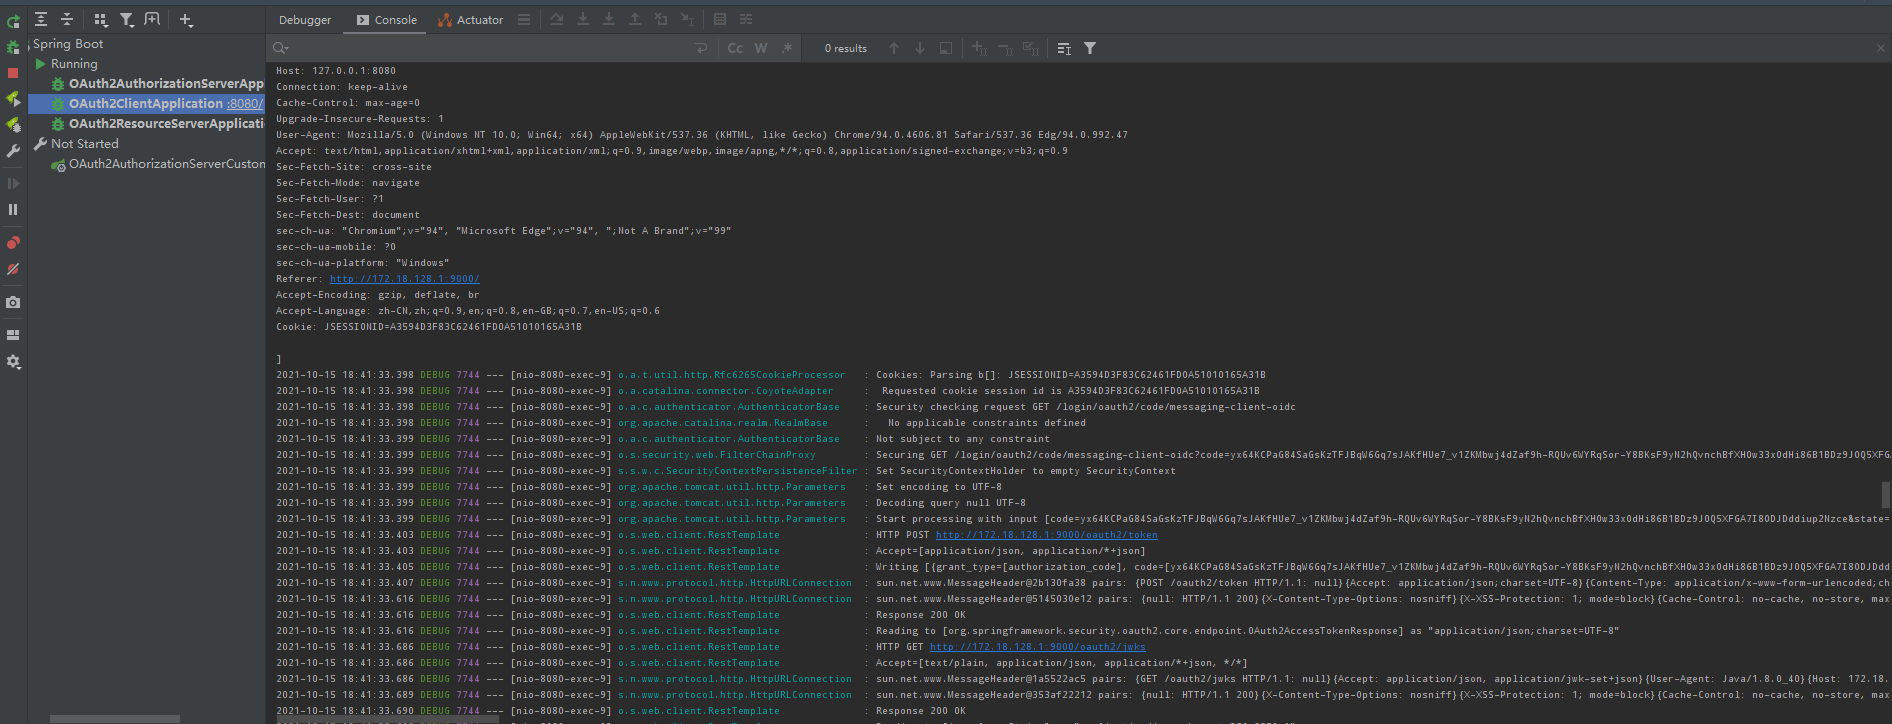Viewport: 1892px width, 724px height.
Task: Click the layout hamburger icon next to Actuator
Action: point(524,20)
